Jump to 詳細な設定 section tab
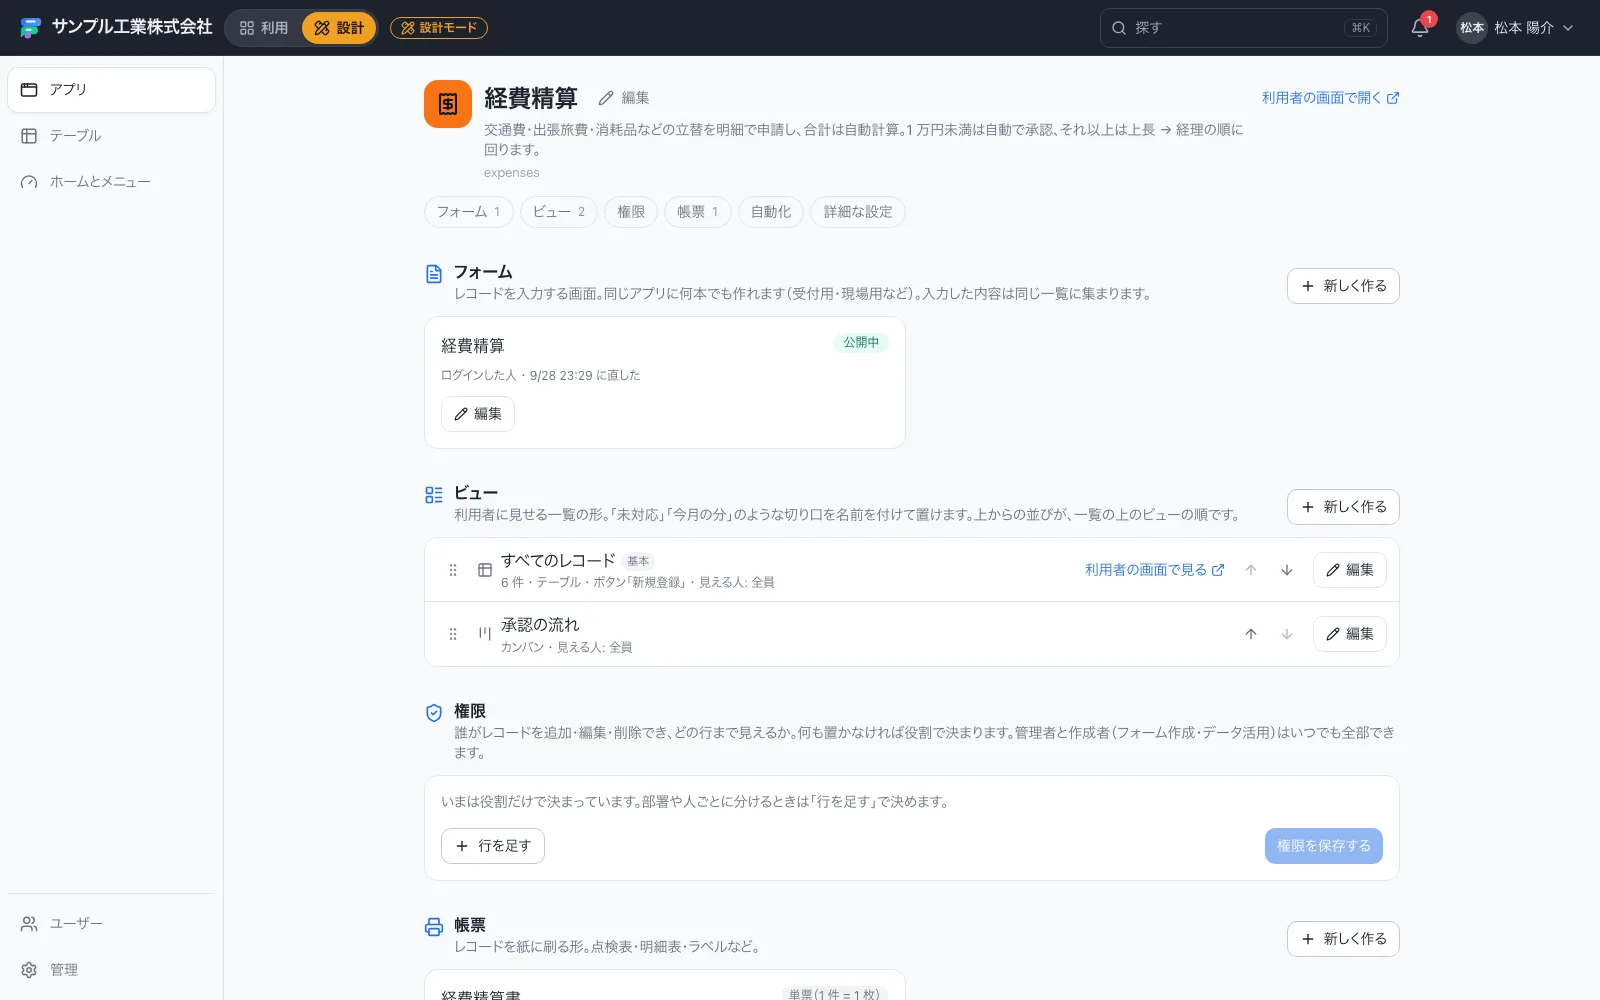Viewport: 1600px width, 1000px height. [858, 212]
